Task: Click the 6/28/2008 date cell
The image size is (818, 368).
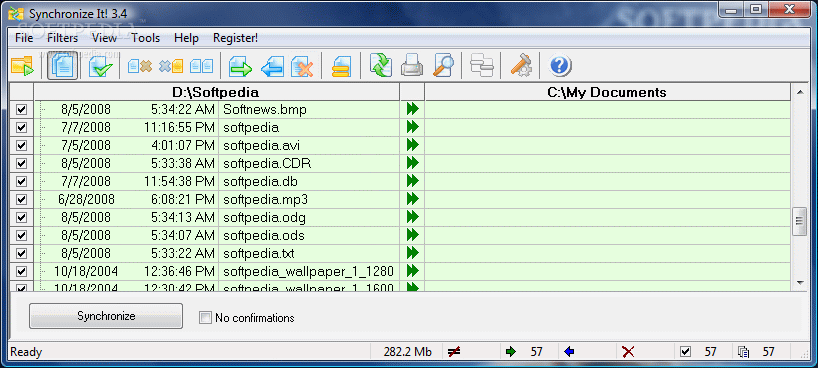Action: (87, 199)
